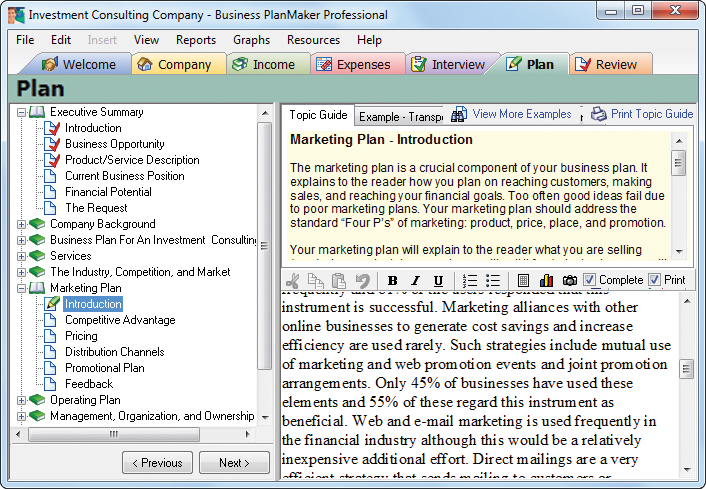Screen dimensions: 706x489
Task: Click the underline formatting icon
Action: [439, 281]
